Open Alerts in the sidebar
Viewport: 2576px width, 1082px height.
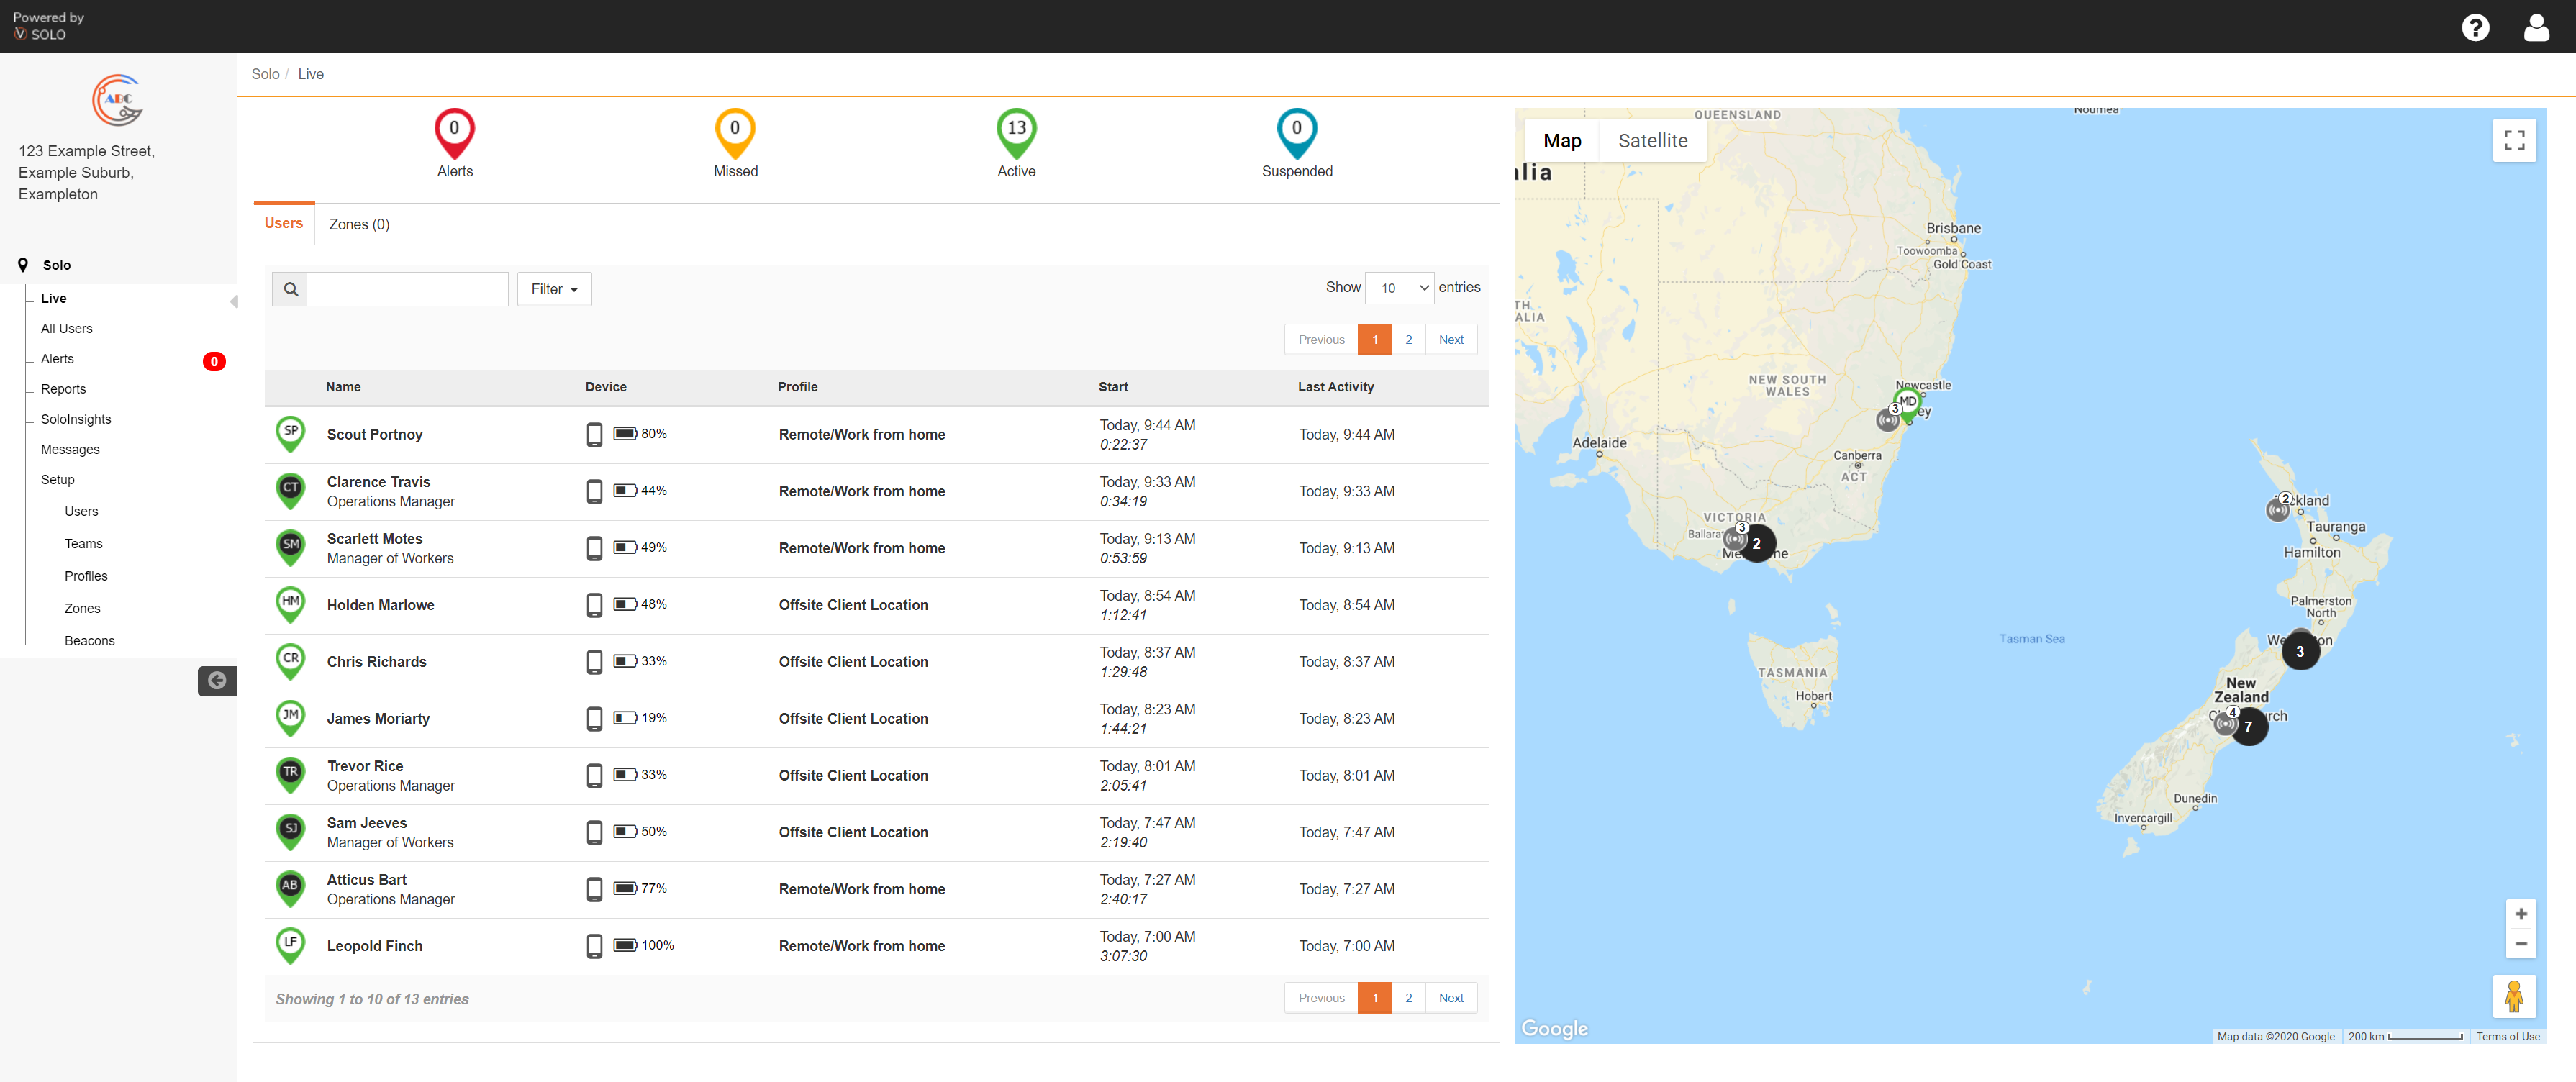pos(57,359)
